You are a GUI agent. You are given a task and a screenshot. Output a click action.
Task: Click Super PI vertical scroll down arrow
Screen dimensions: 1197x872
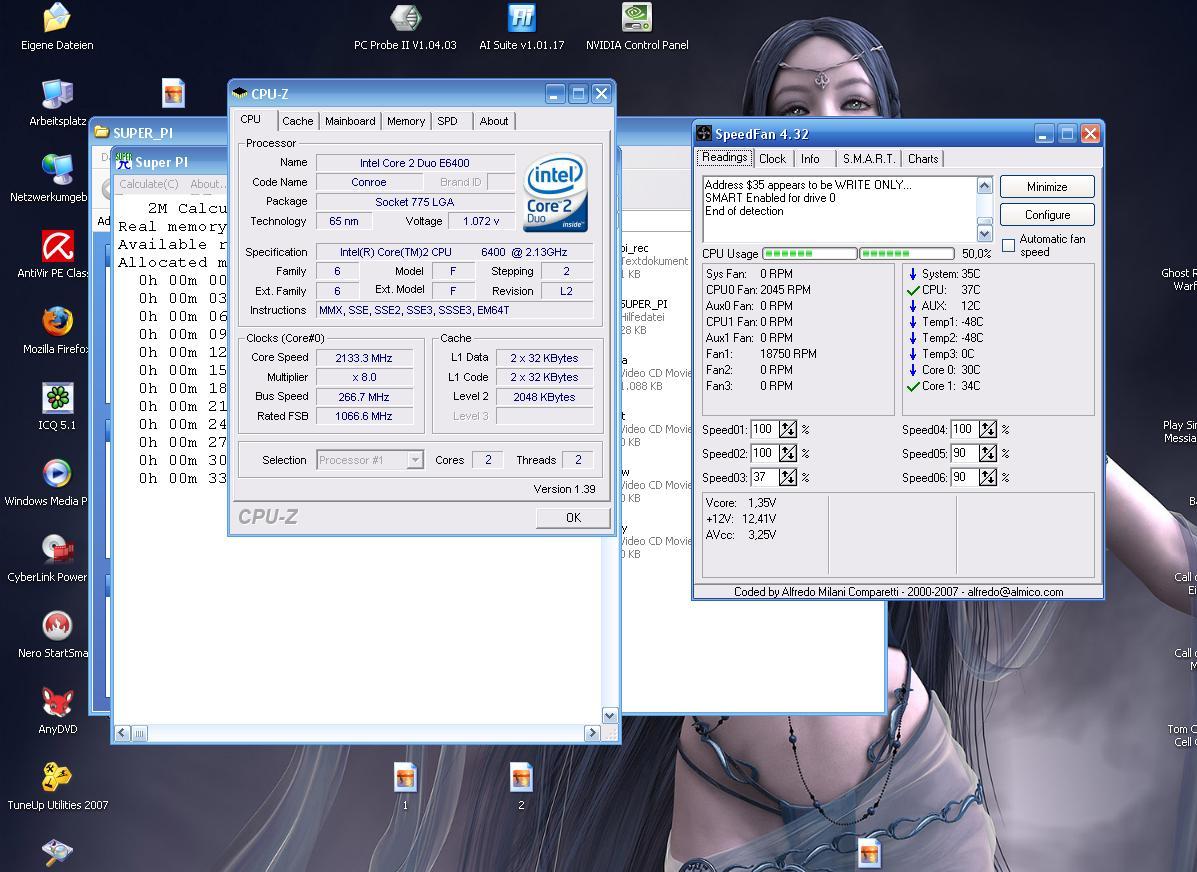(x=609, y=715)
